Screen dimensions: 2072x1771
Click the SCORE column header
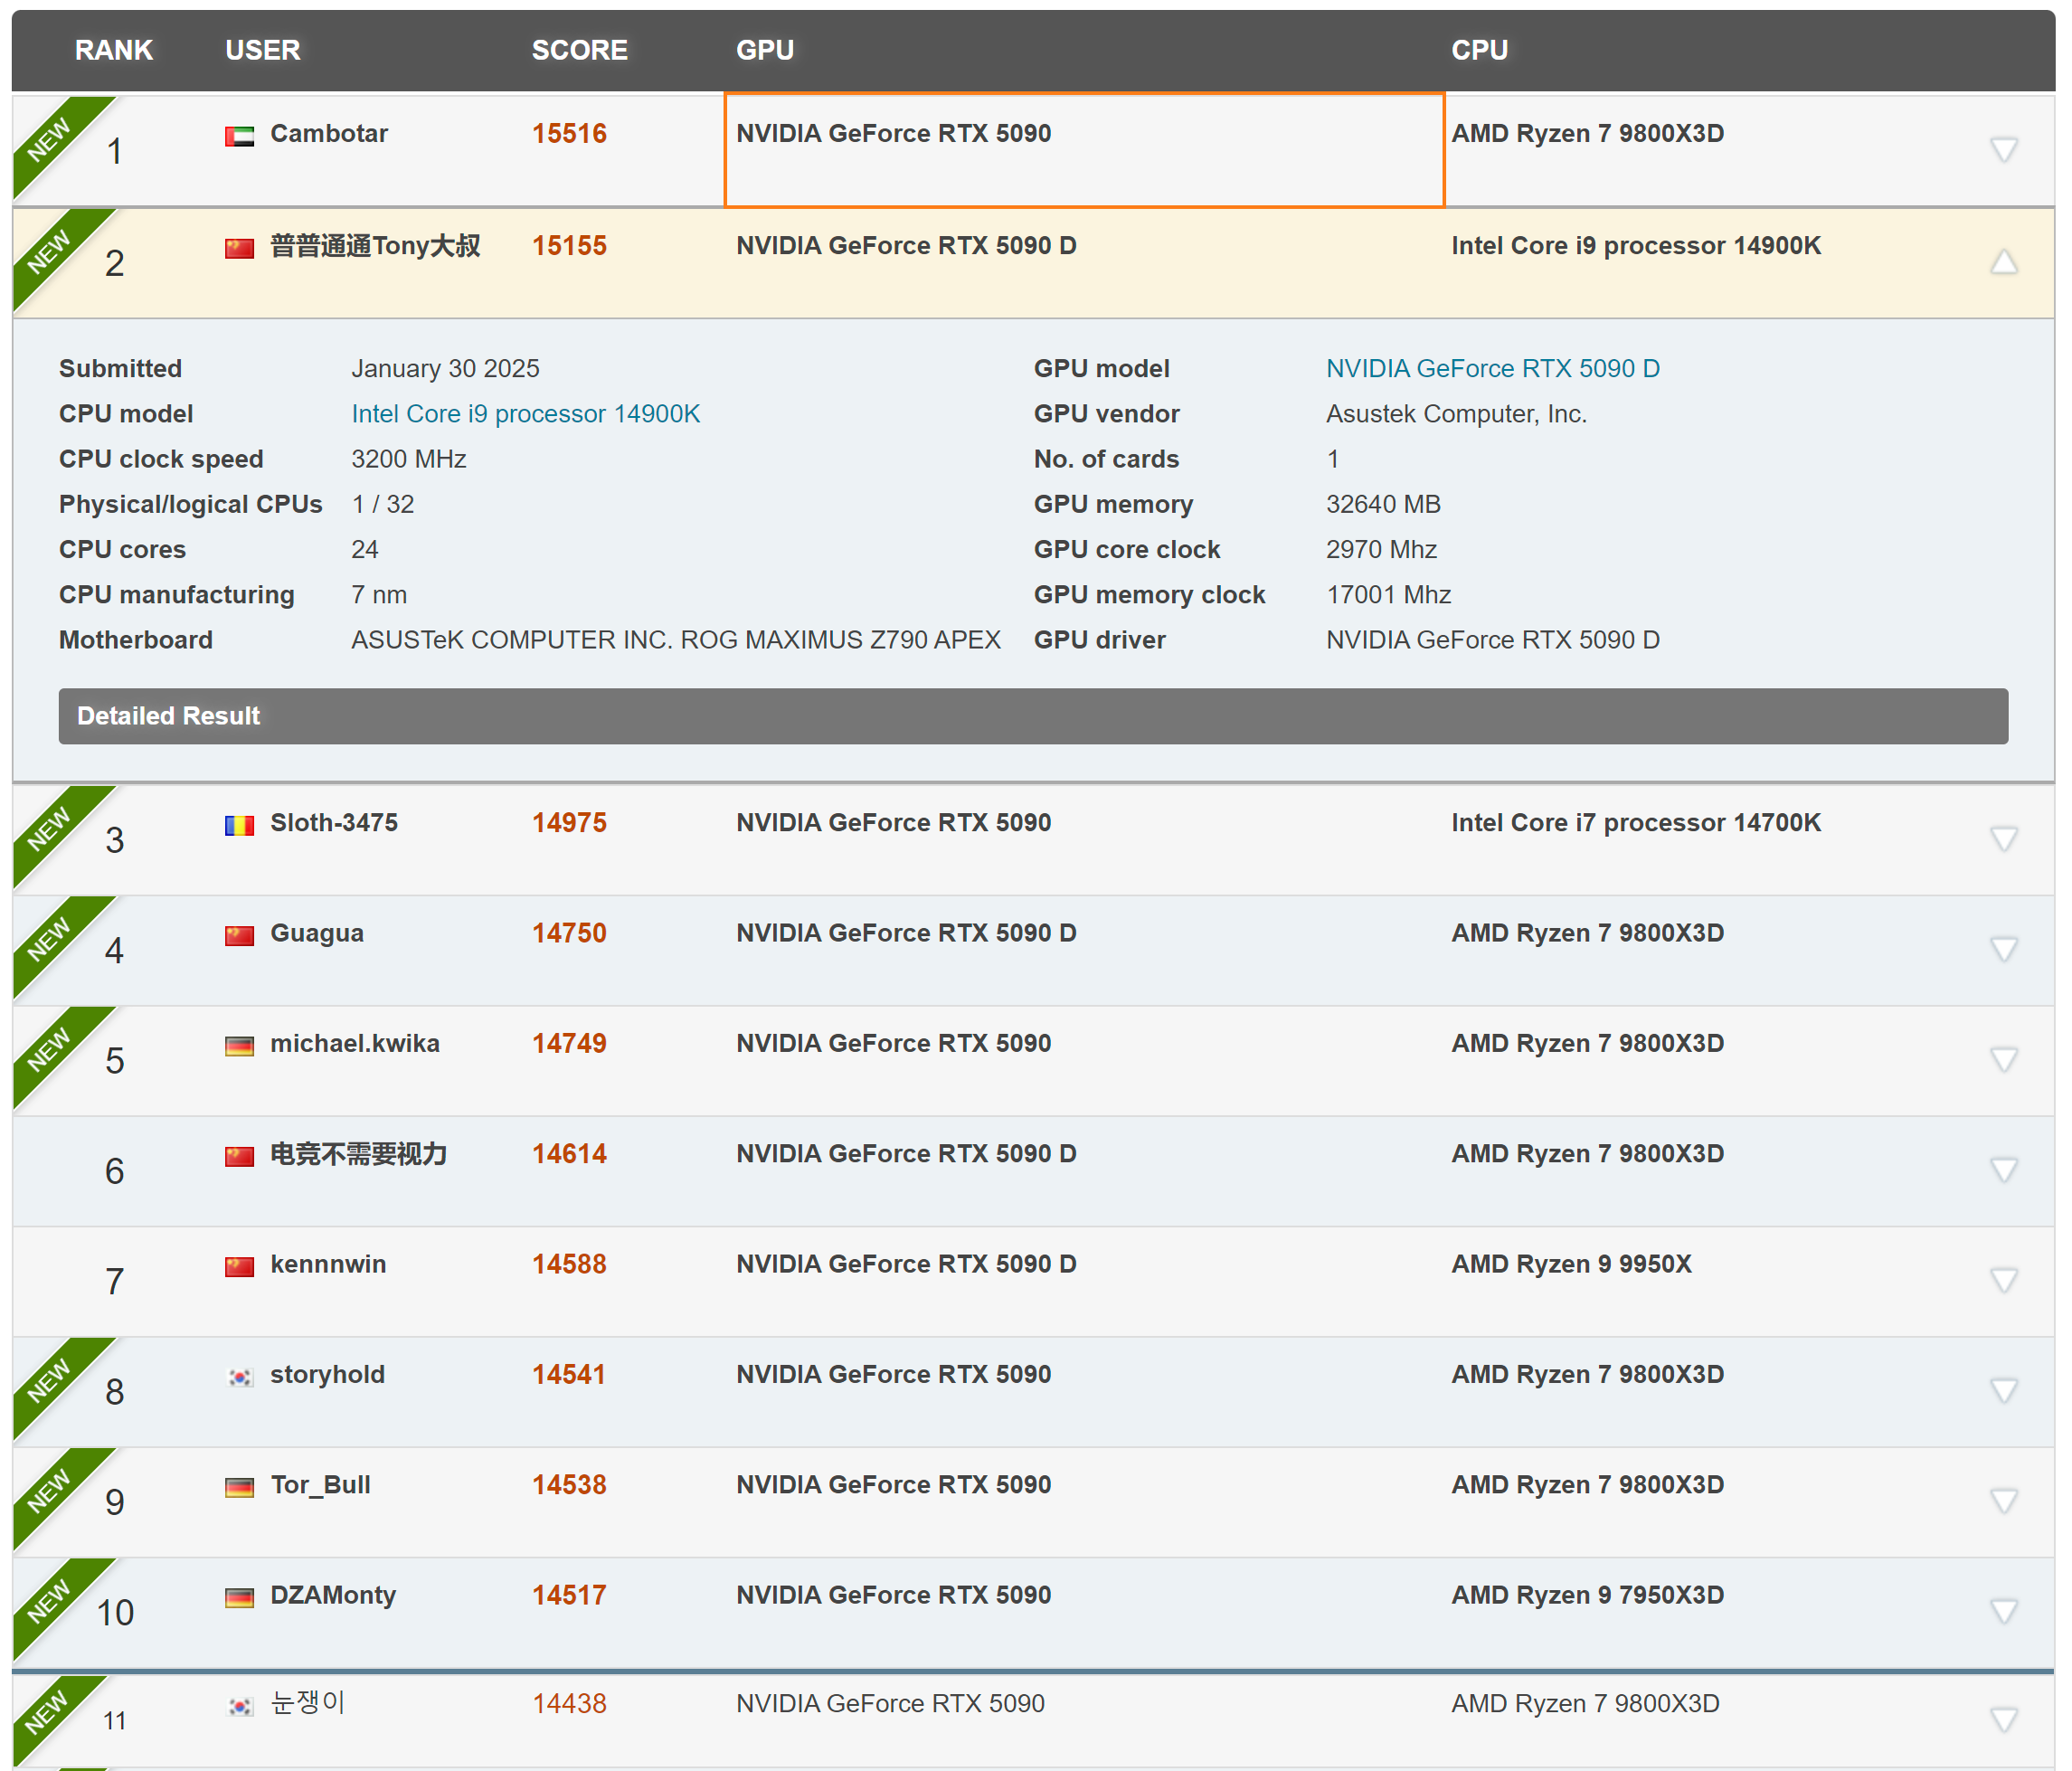pyautogui.click(x=579, y=50)
